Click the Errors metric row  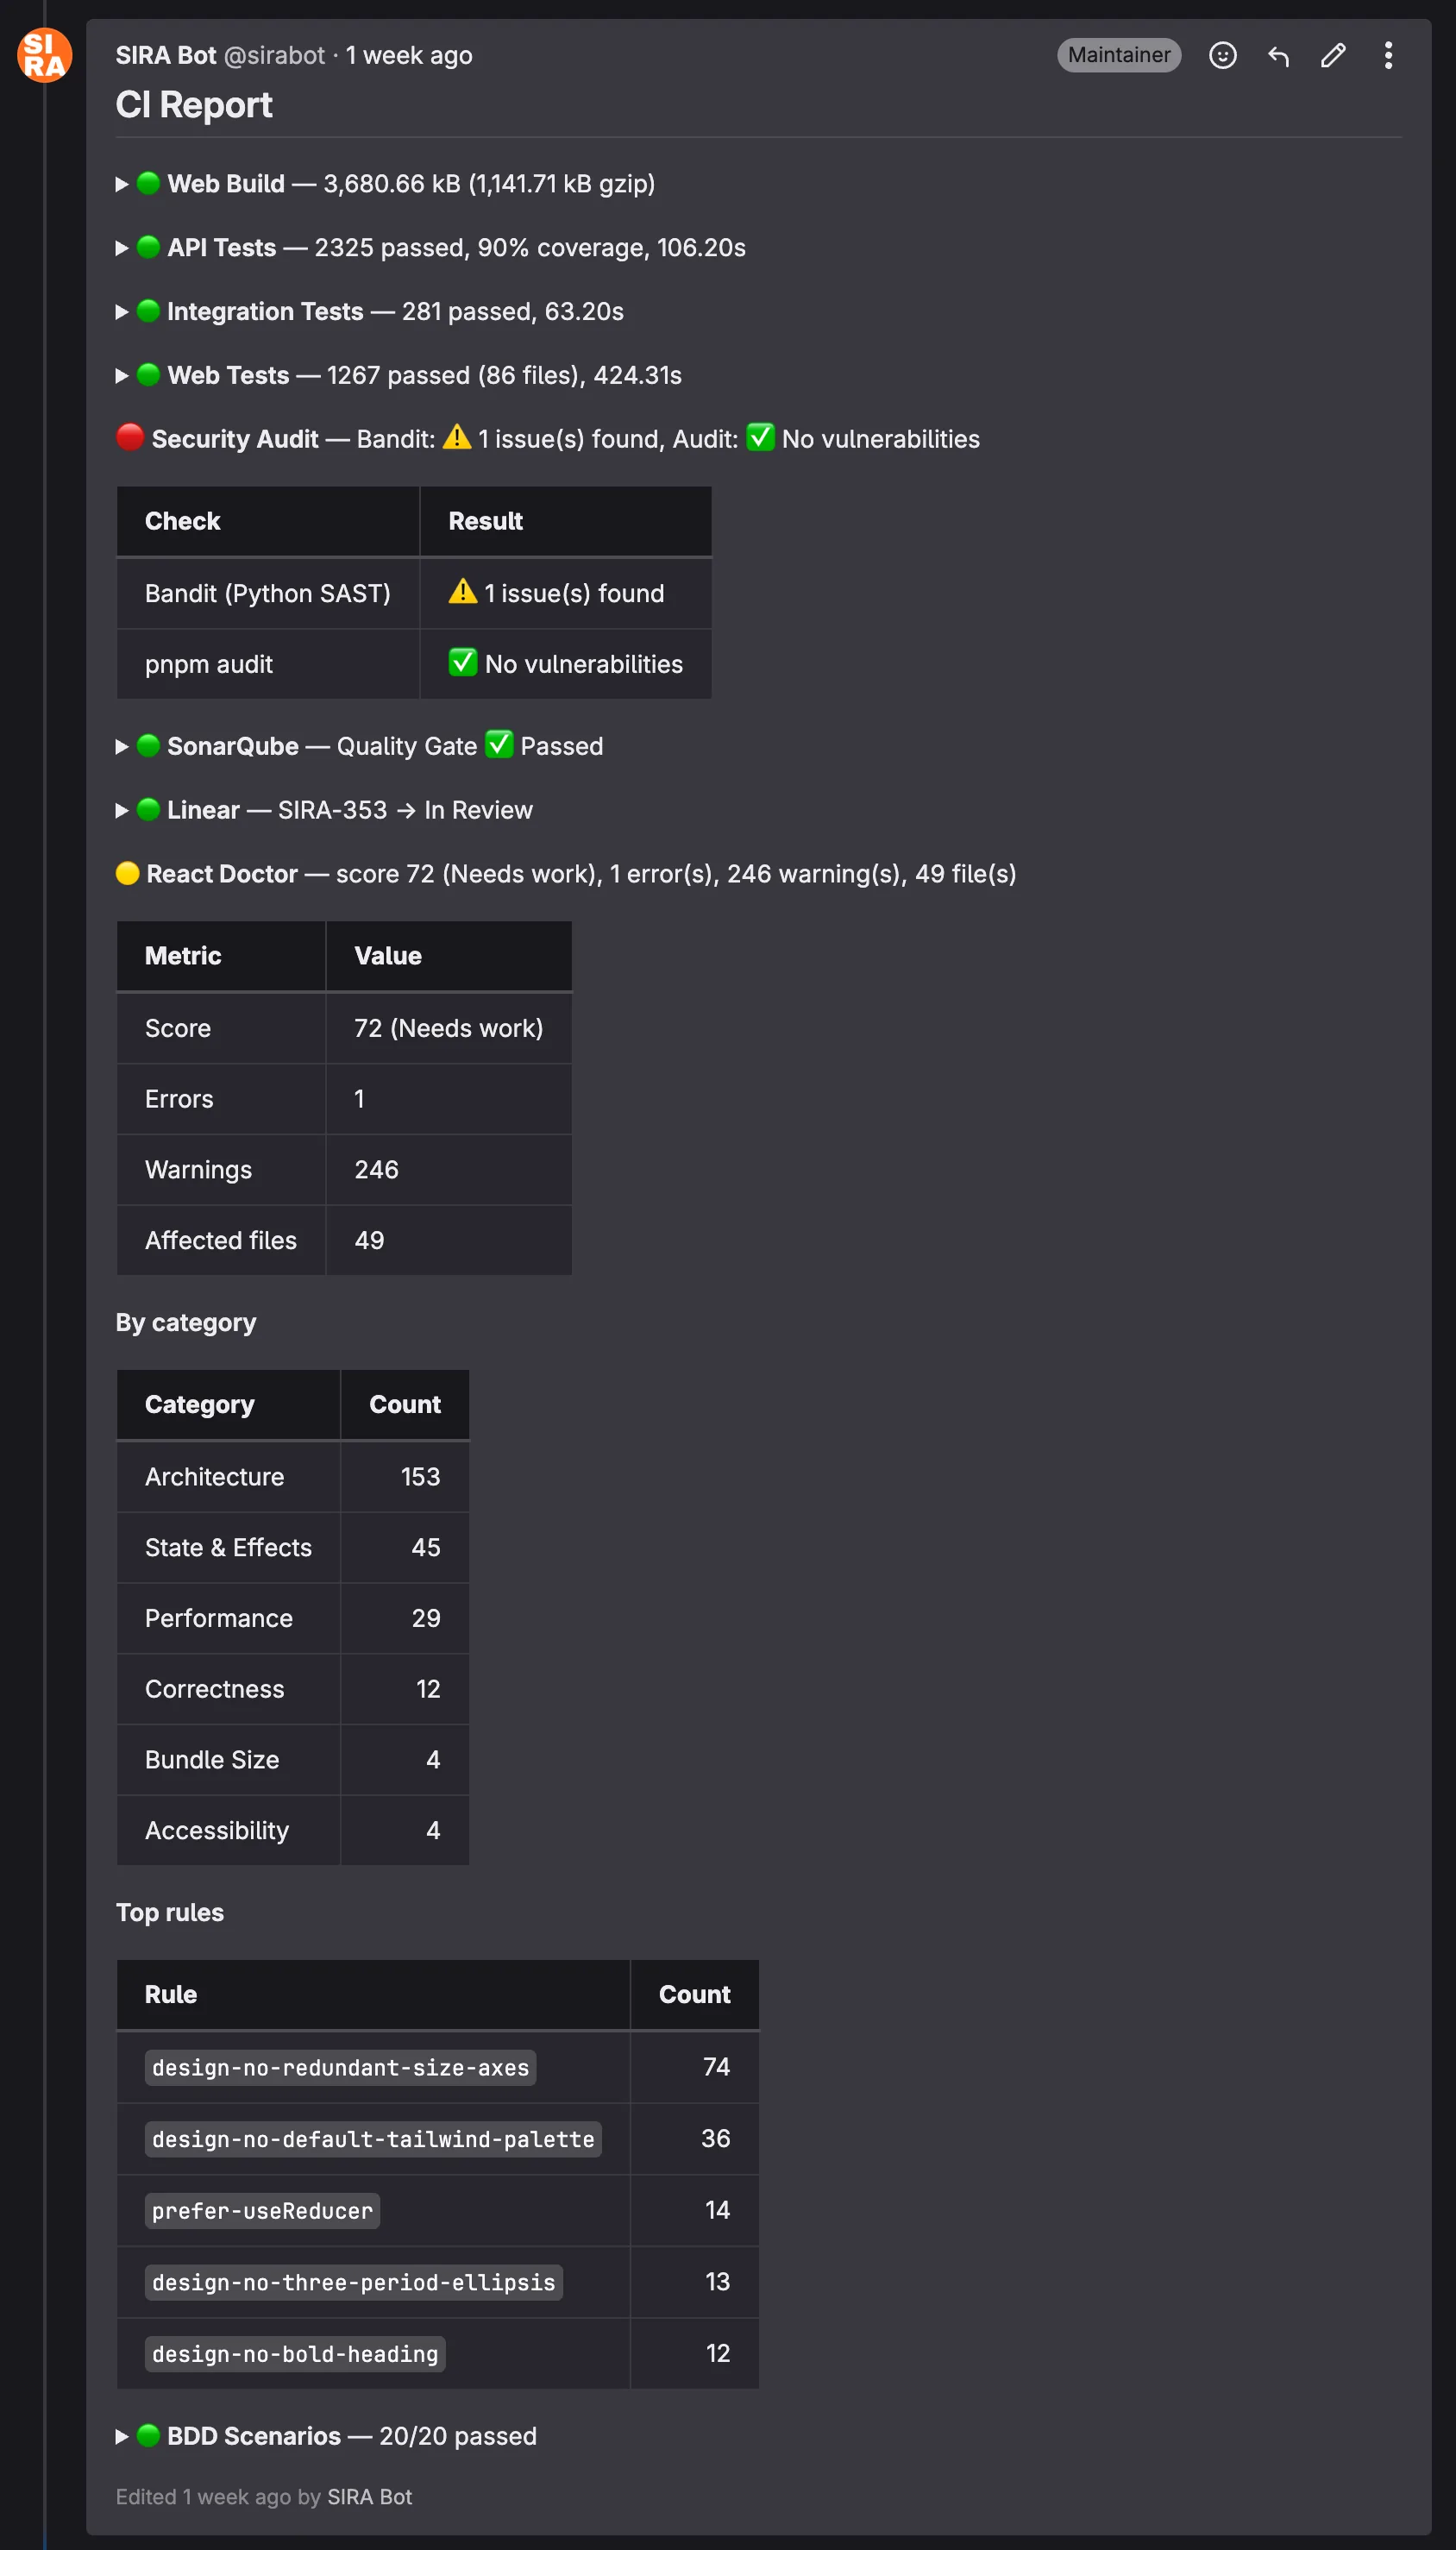tap(344, 1100)
